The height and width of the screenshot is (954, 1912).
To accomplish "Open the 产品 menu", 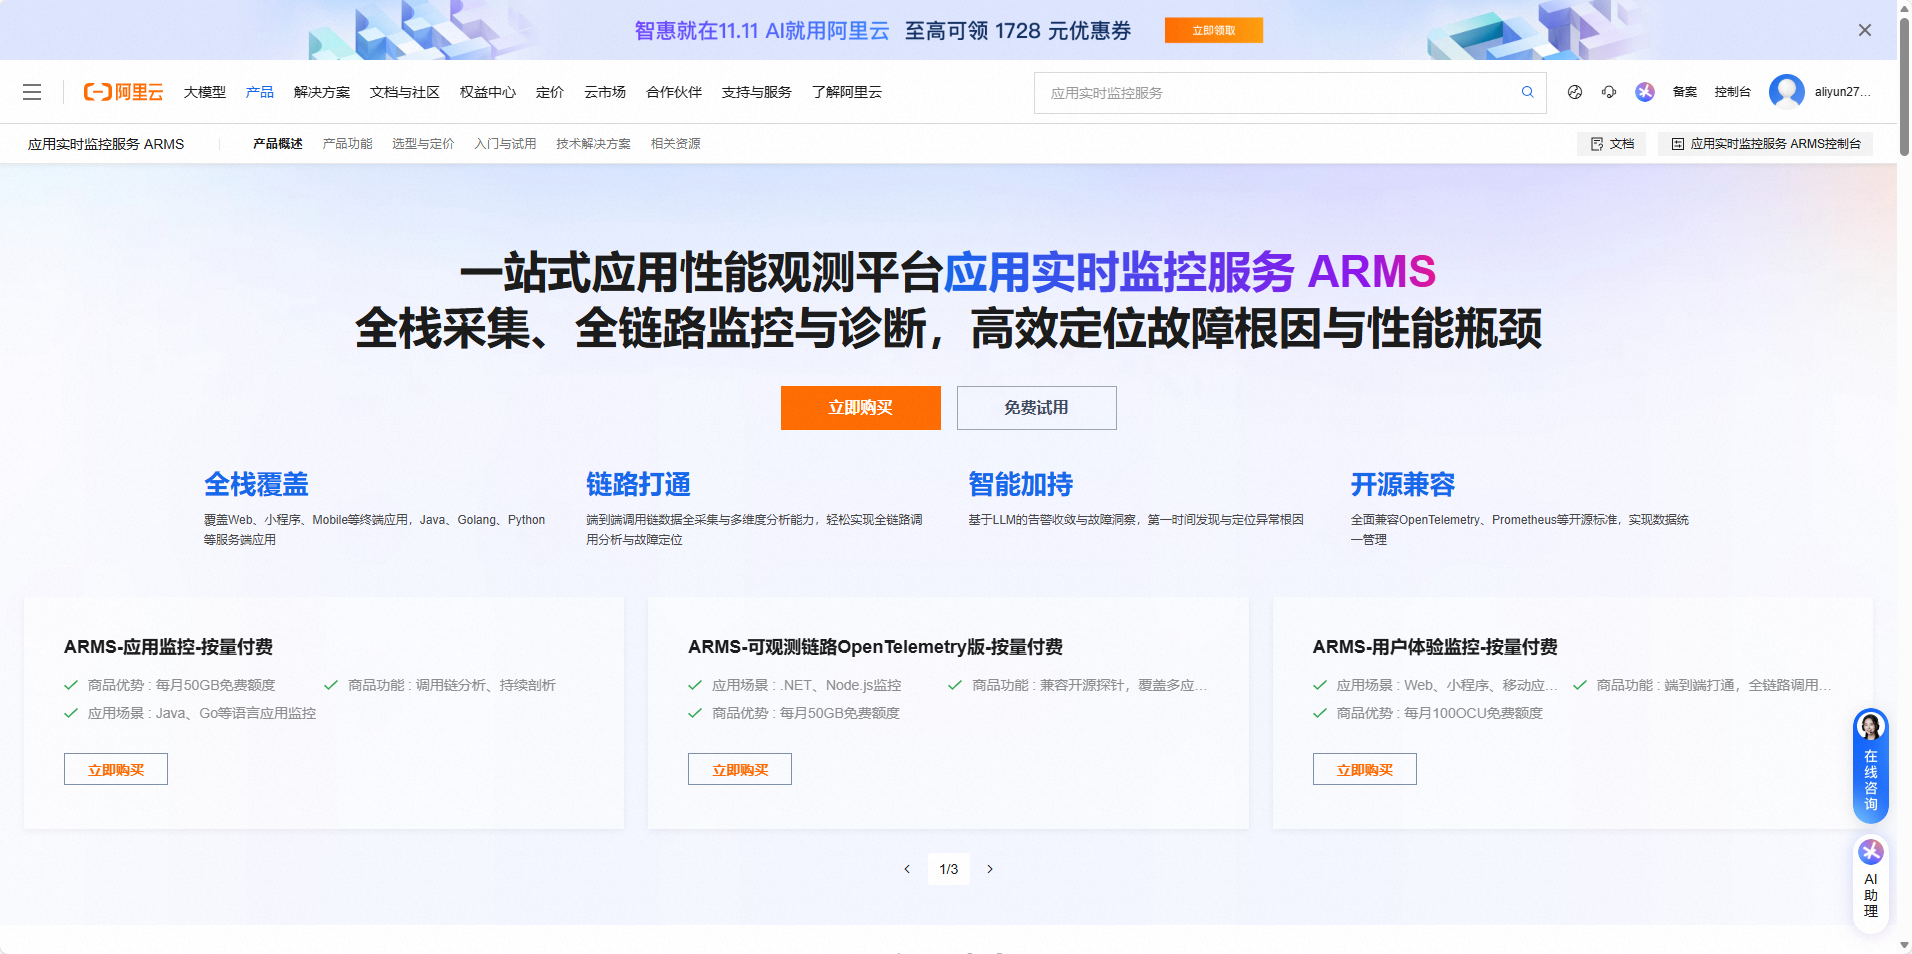I will tap(260, 92).
